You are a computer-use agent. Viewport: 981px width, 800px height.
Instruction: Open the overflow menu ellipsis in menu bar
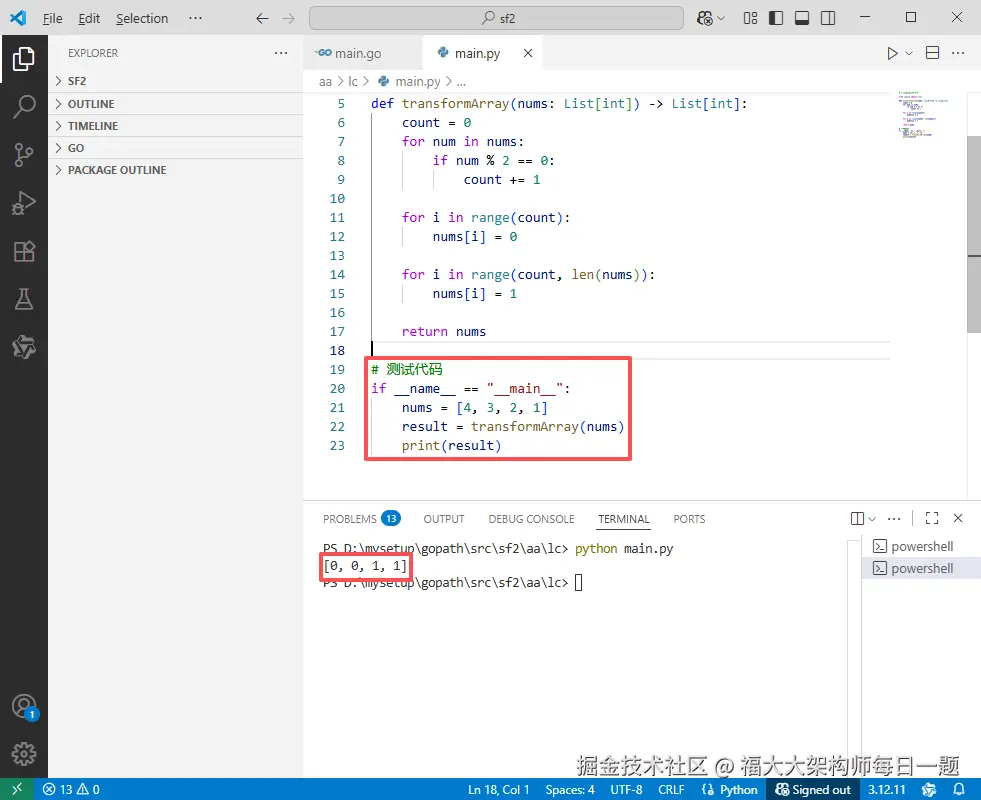pyautogui.click(x=195, y=18)
